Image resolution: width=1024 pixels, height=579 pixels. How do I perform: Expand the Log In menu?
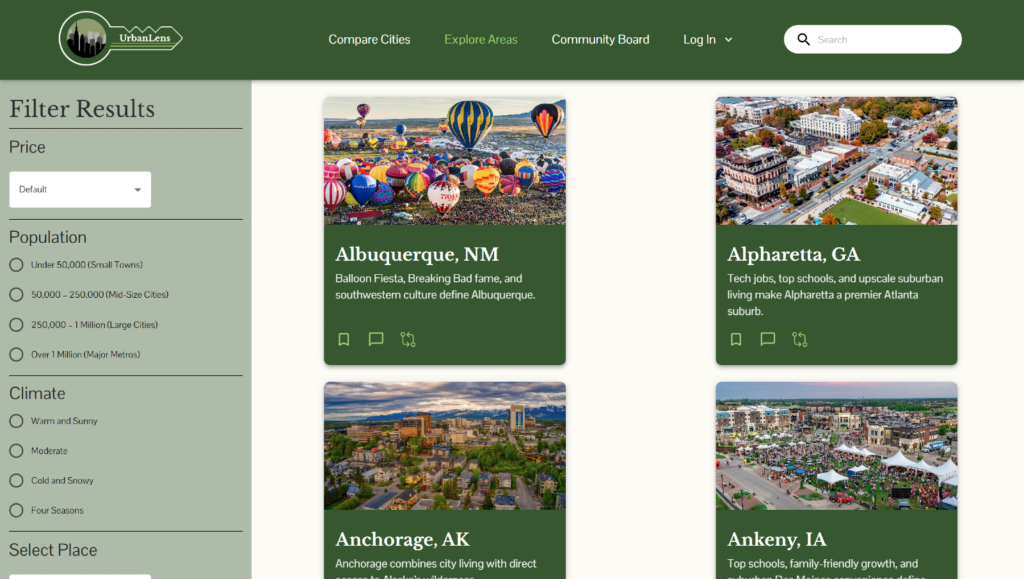tap(708, 40)
